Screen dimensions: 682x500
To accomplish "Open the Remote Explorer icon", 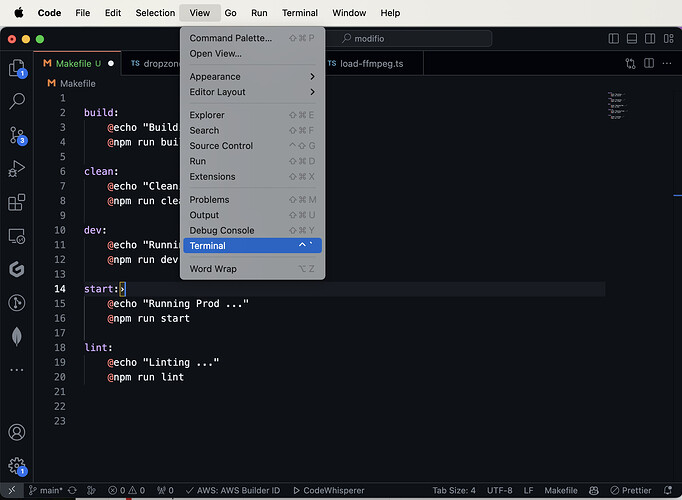I will pyautogui.click(x=17, y=236).
